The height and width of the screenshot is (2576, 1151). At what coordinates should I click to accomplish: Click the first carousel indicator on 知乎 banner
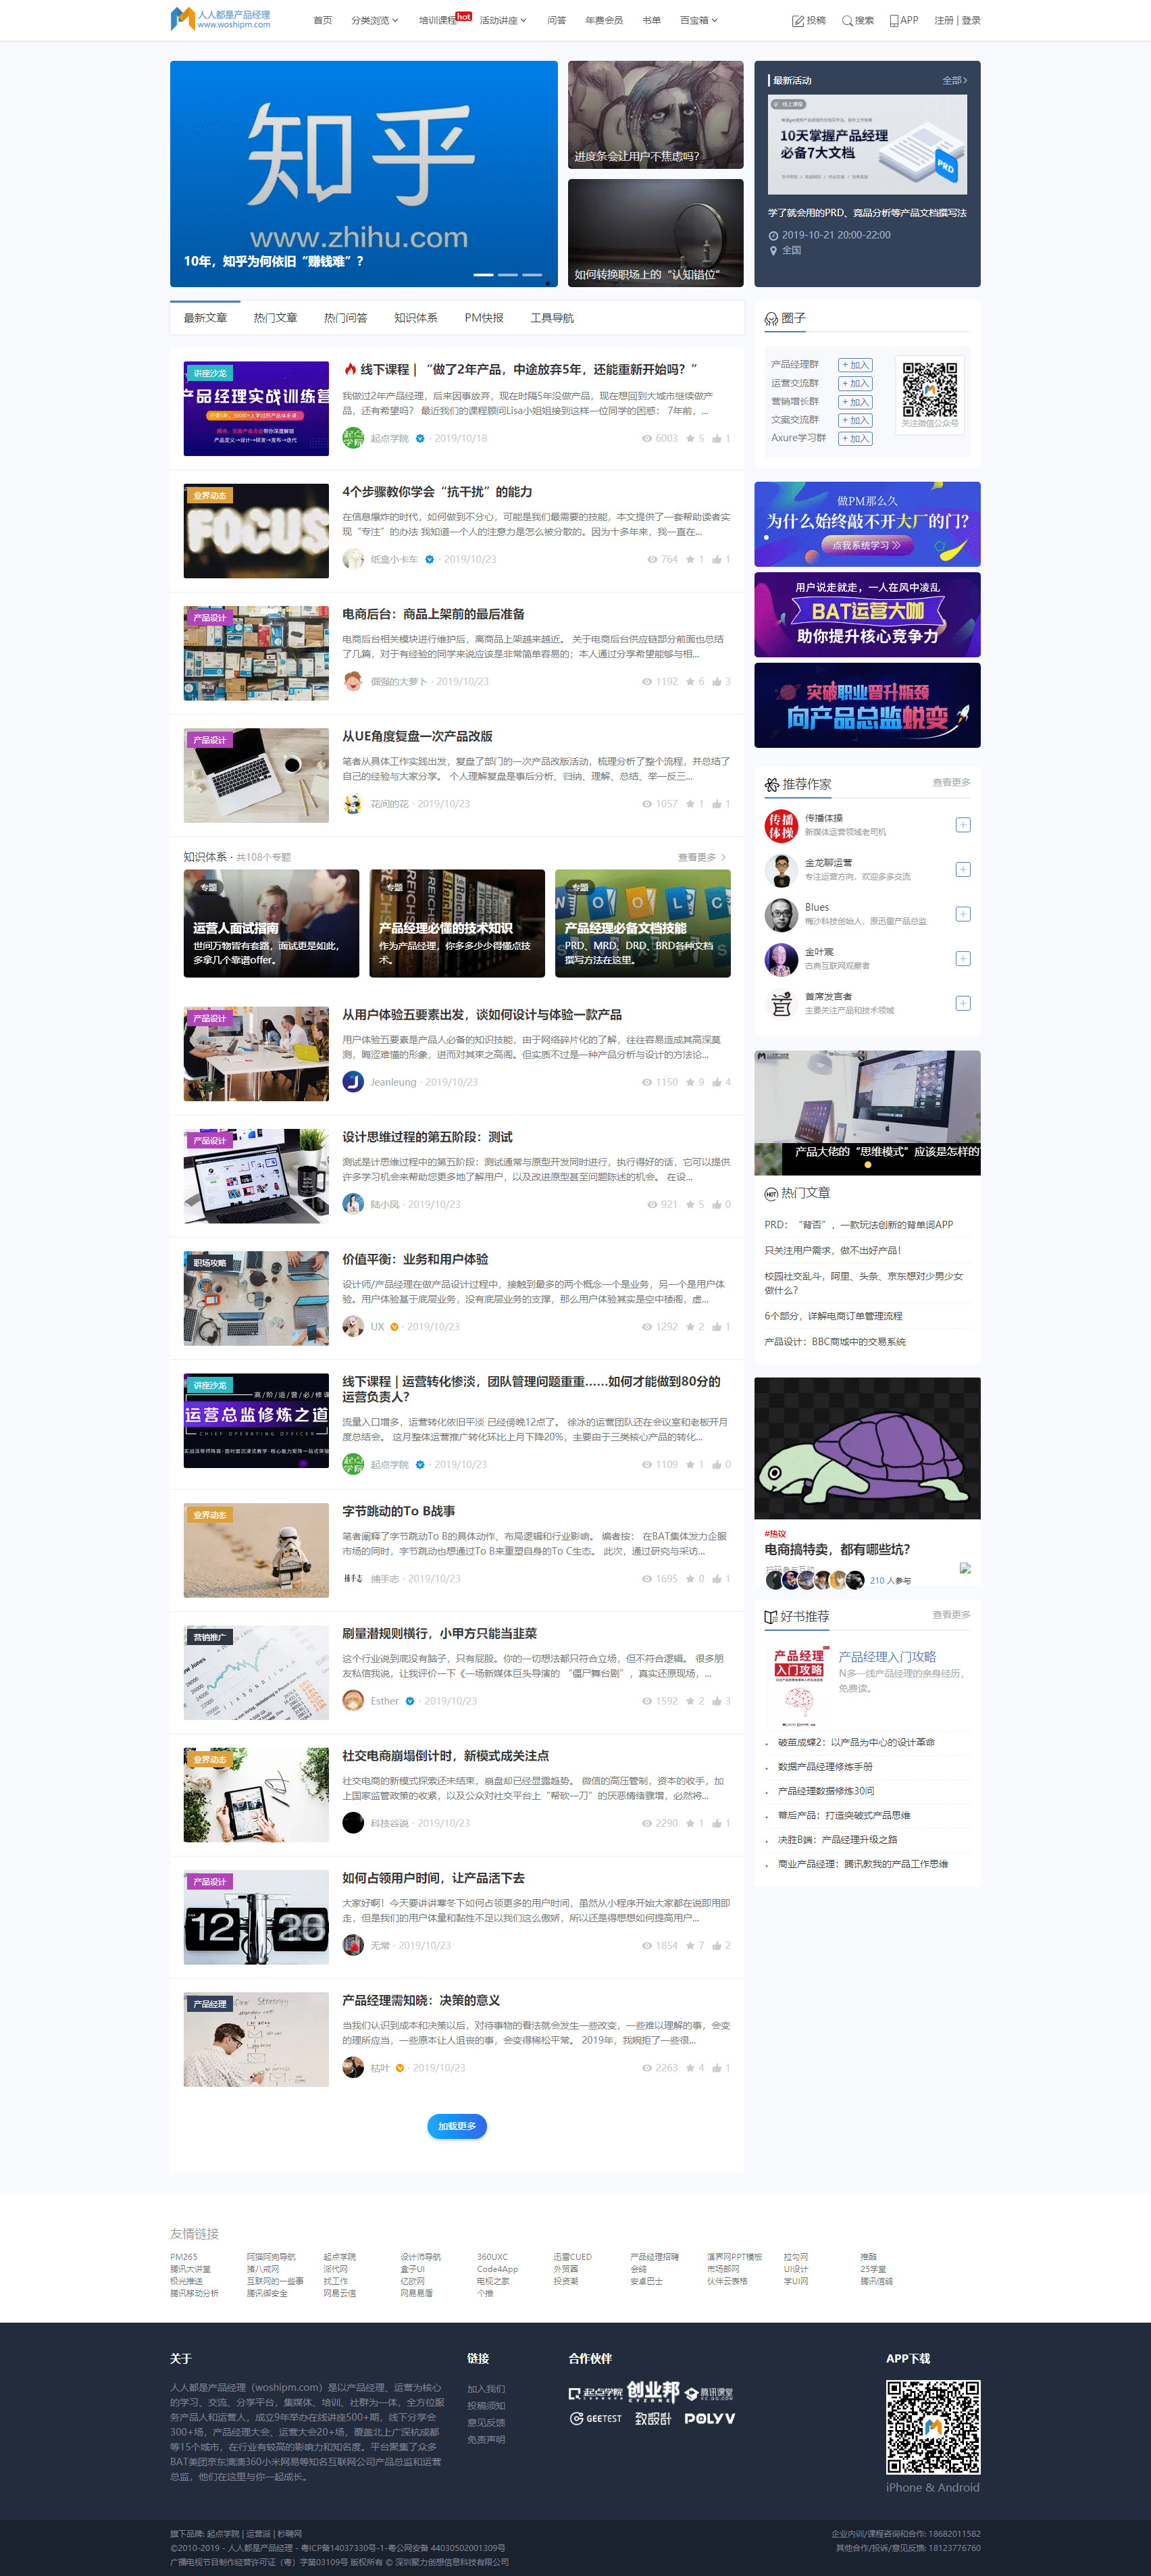[x=483, y=275]
